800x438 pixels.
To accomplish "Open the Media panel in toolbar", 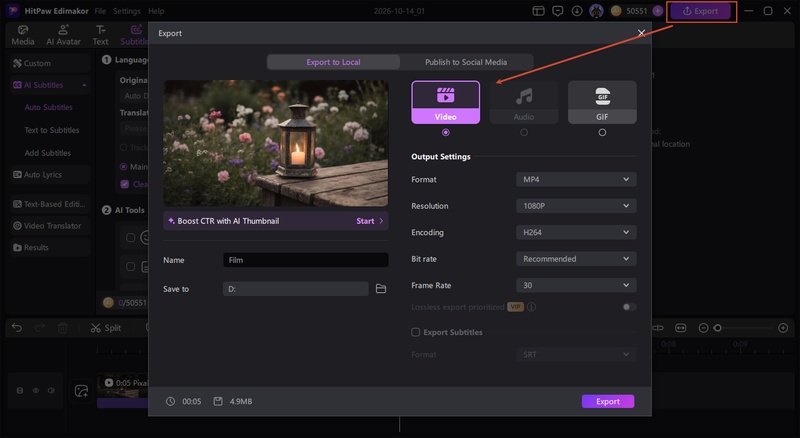I will click(23, 35).
